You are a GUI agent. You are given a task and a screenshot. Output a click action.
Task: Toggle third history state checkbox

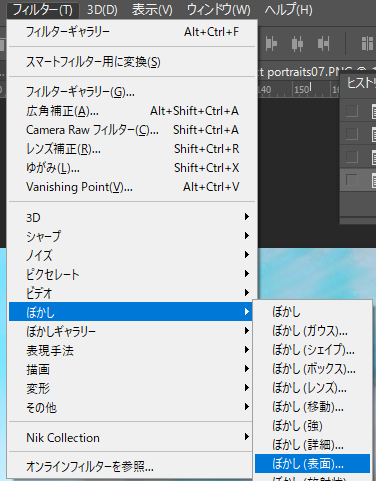352,157
